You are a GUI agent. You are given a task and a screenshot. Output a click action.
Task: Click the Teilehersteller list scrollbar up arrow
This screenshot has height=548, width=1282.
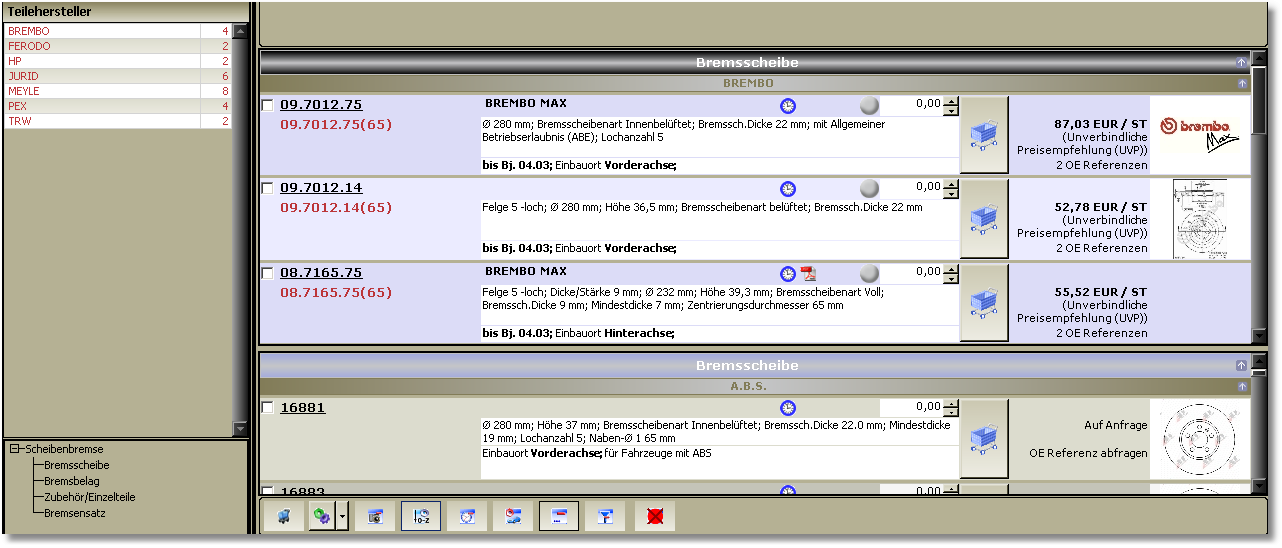pos(240,31)
